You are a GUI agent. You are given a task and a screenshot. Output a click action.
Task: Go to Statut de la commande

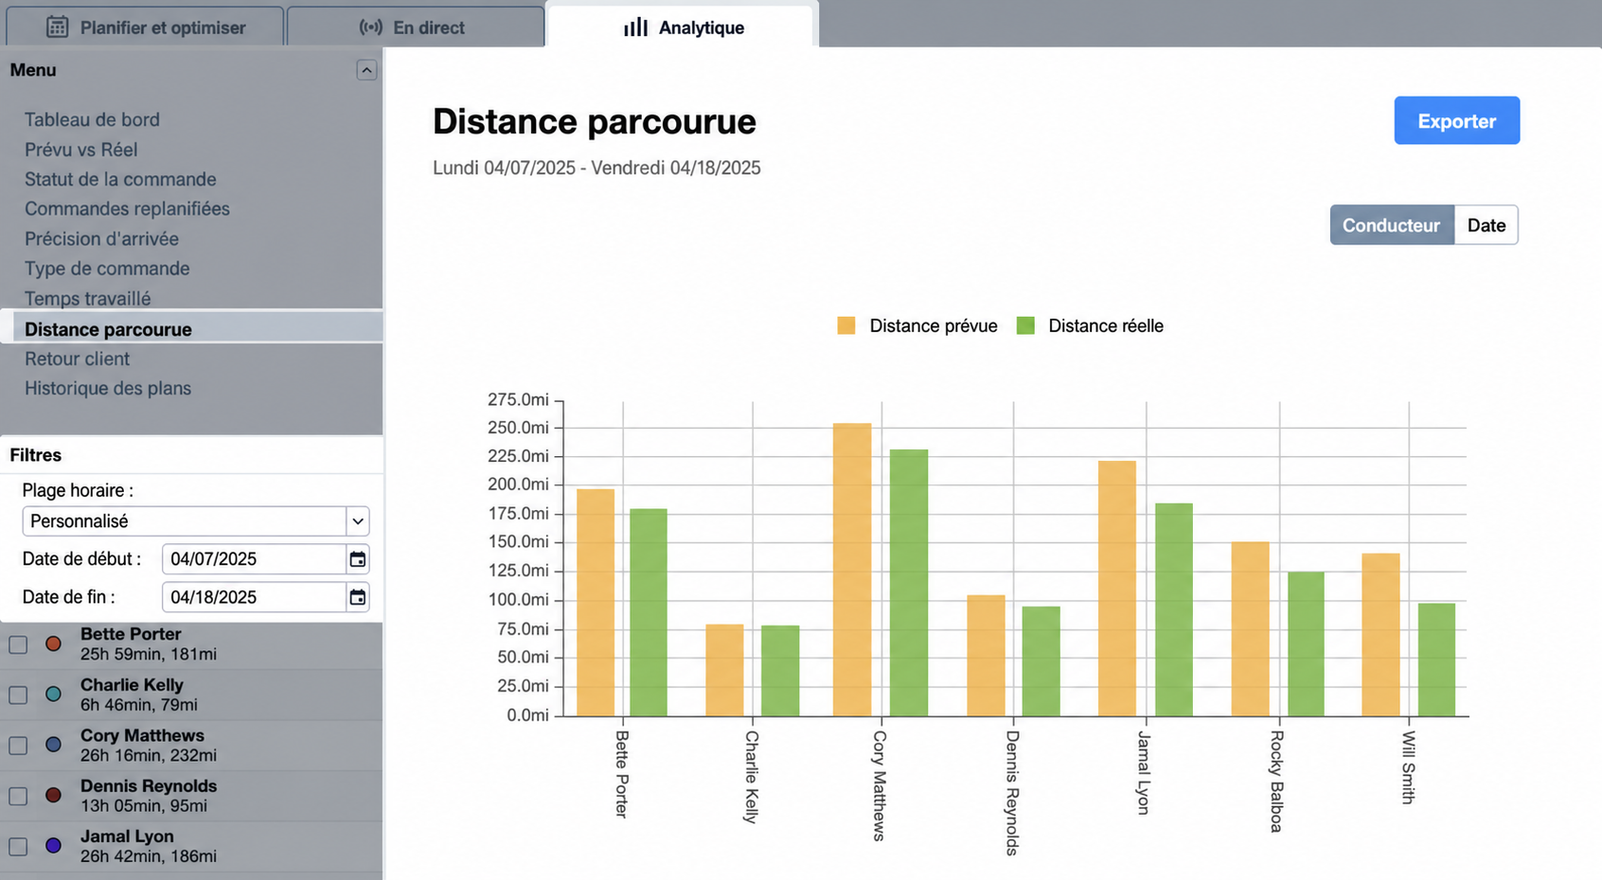pyautogui.click(x=120, y=179)
